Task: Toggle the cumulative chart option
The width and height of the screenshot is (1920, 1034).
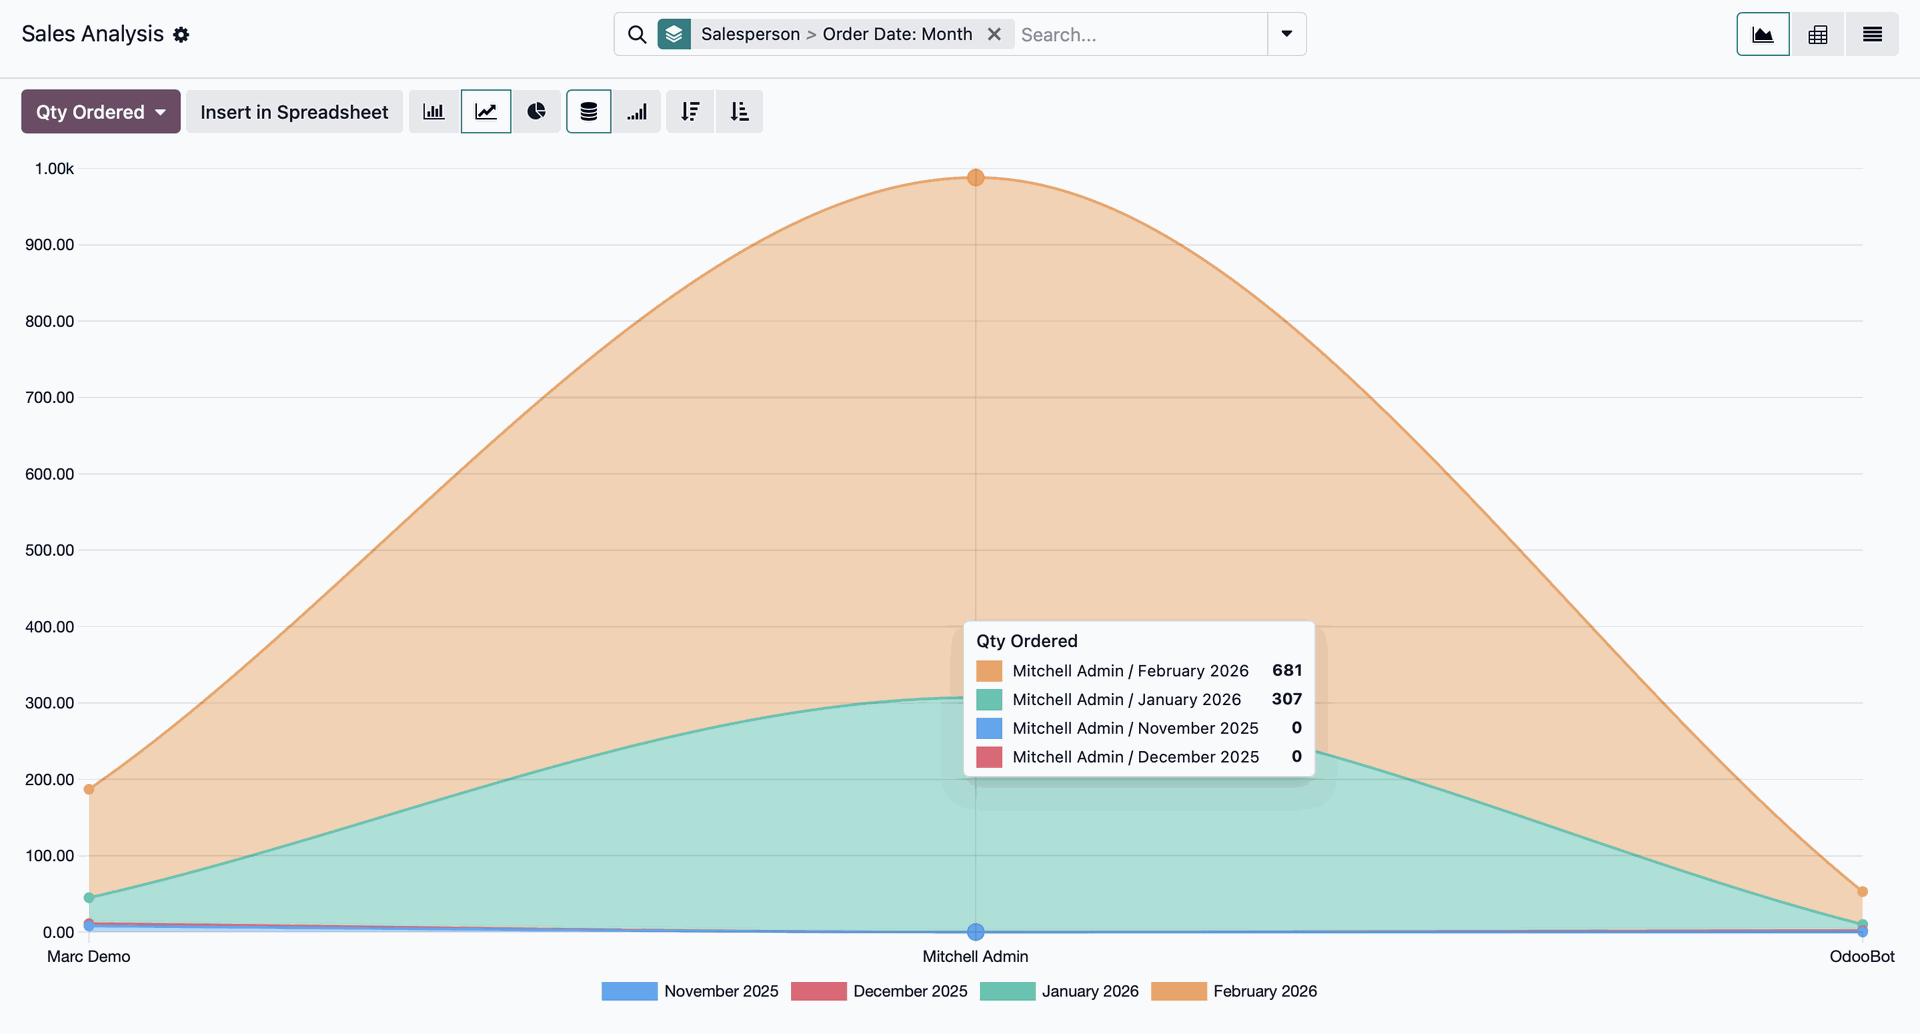Action: (x=637, y=112)
